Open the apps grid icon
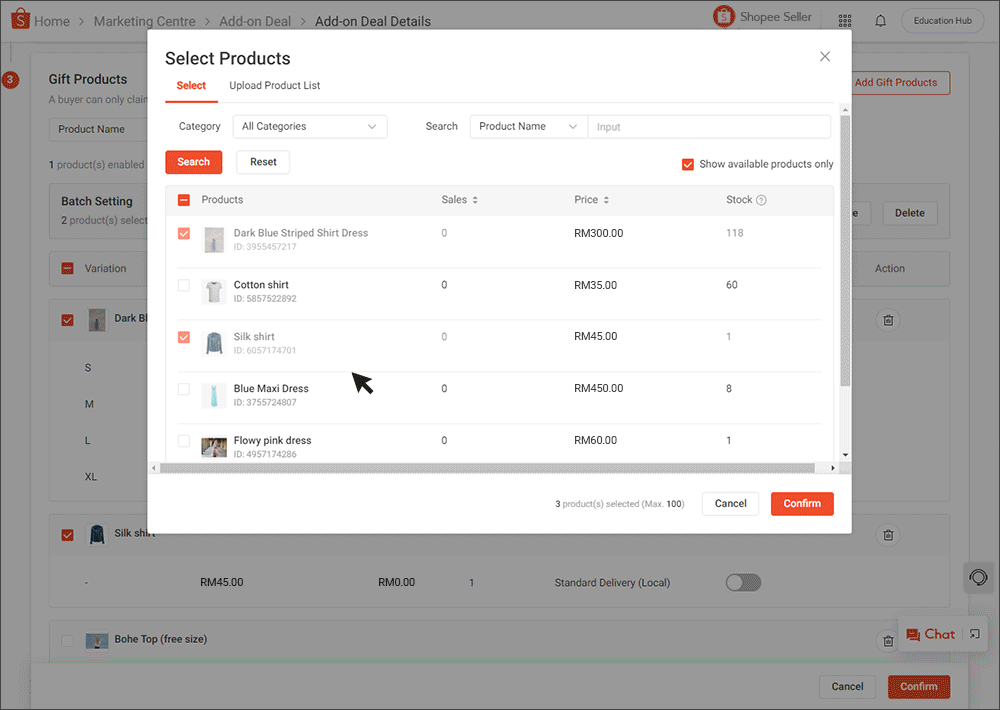This screenshot has width=1000, height=710. coord(845,20)
